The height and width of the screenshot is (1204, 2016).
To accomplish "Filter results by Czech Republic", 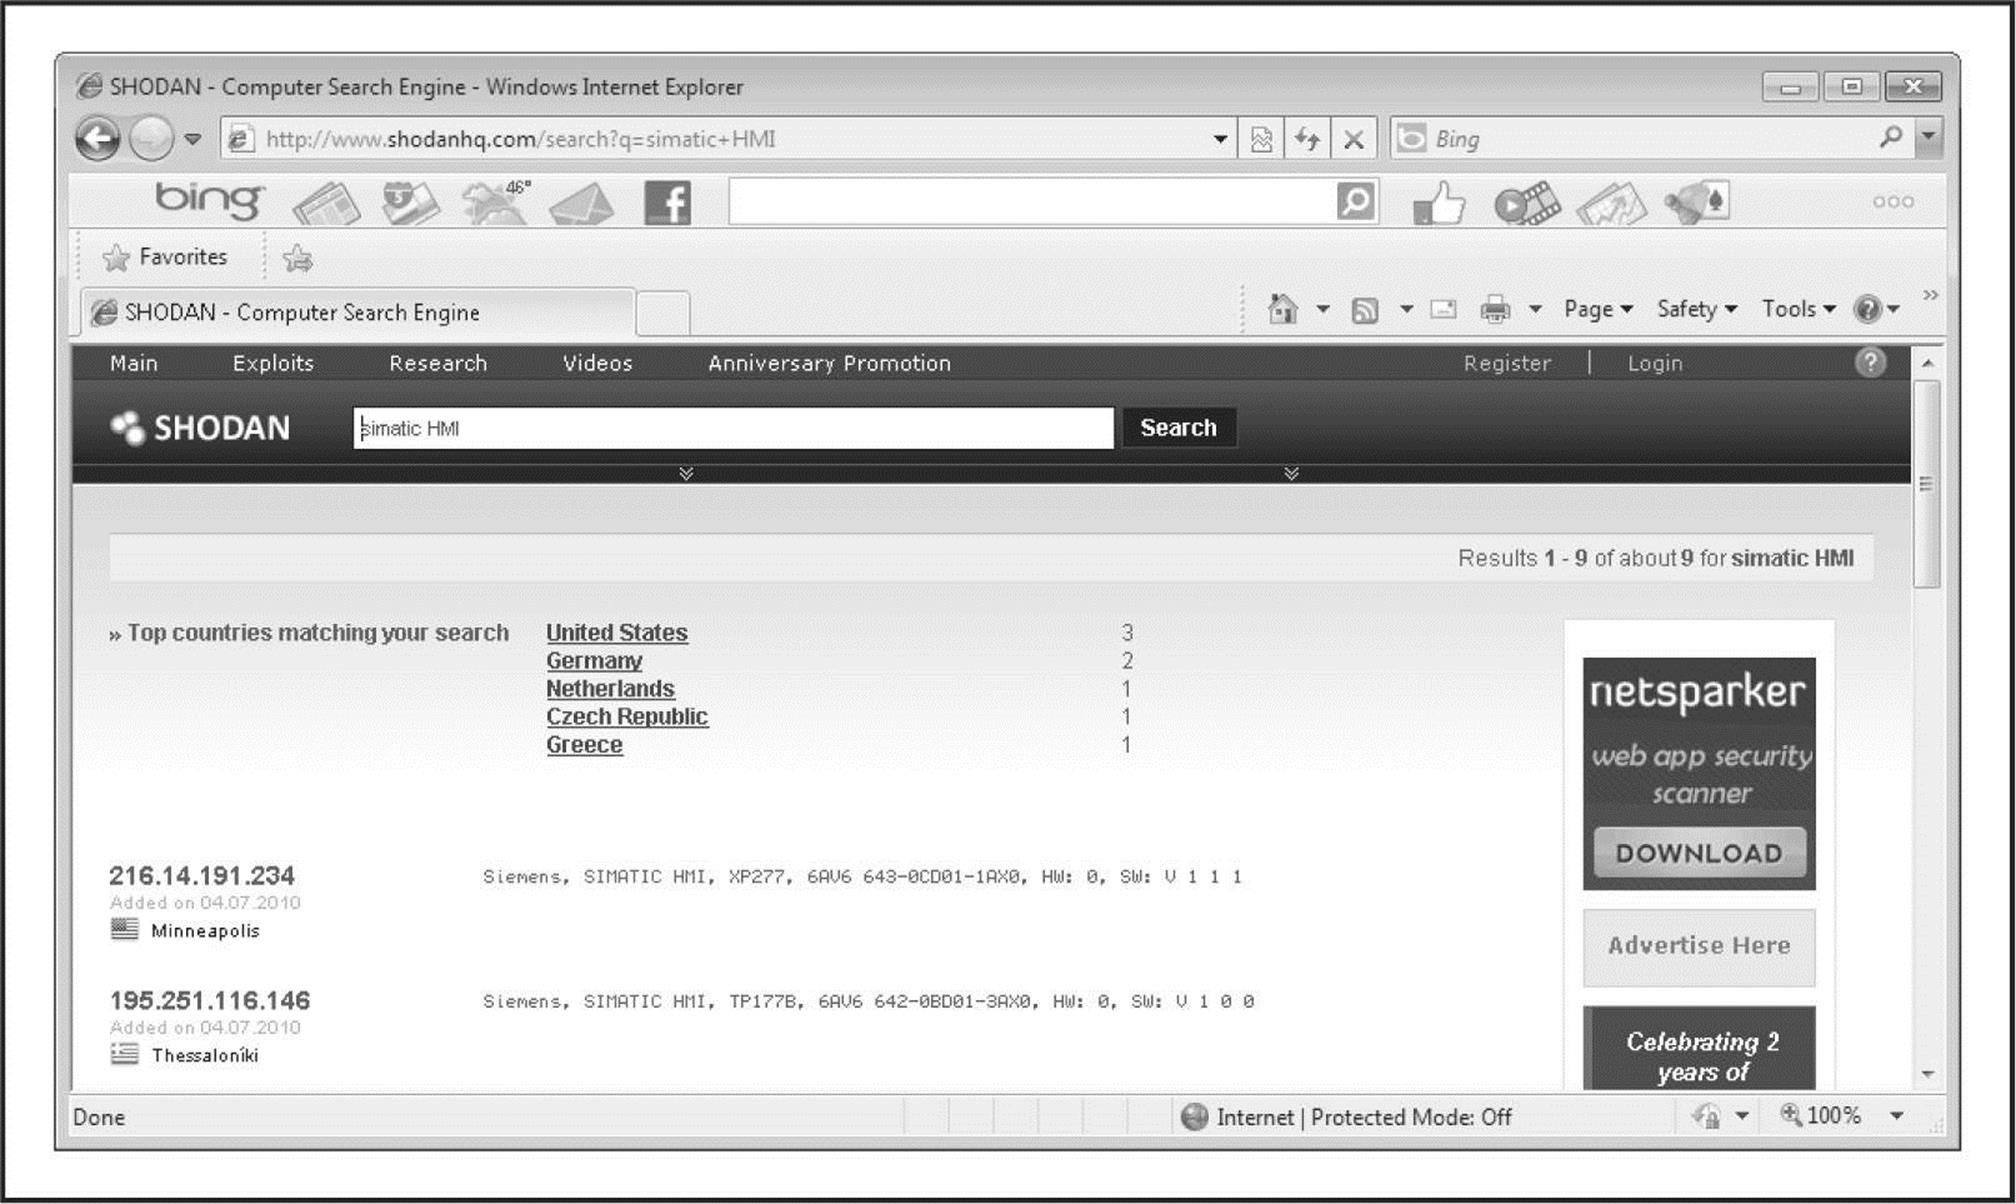I will tap(627, 717).
